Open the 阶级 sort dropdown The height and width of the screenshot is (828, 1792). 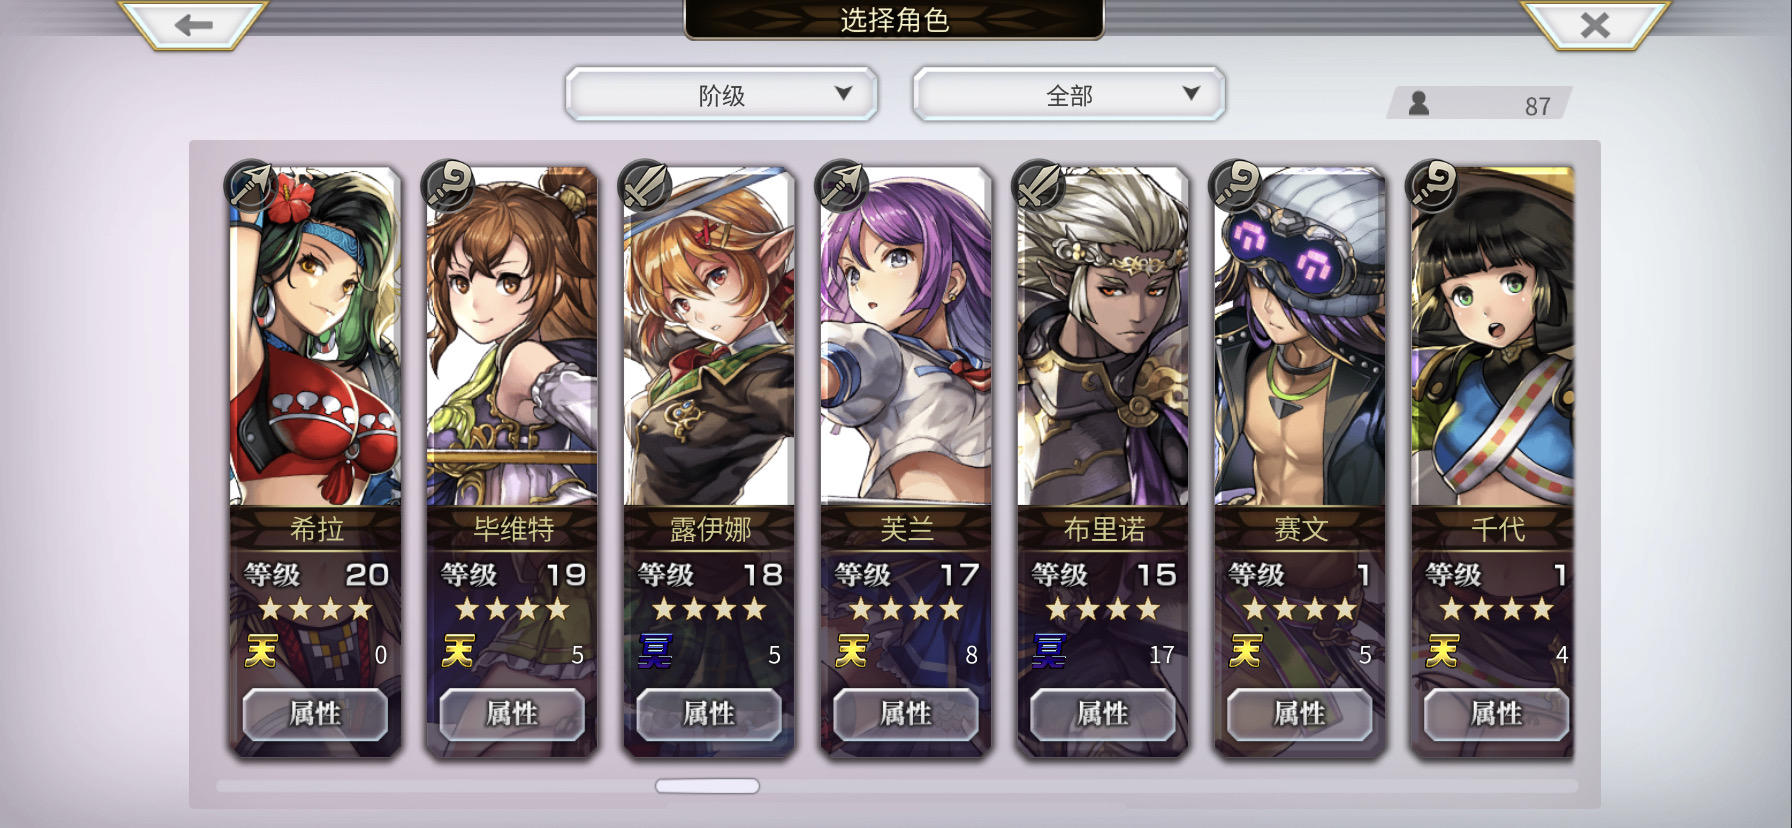pos(721,95)
